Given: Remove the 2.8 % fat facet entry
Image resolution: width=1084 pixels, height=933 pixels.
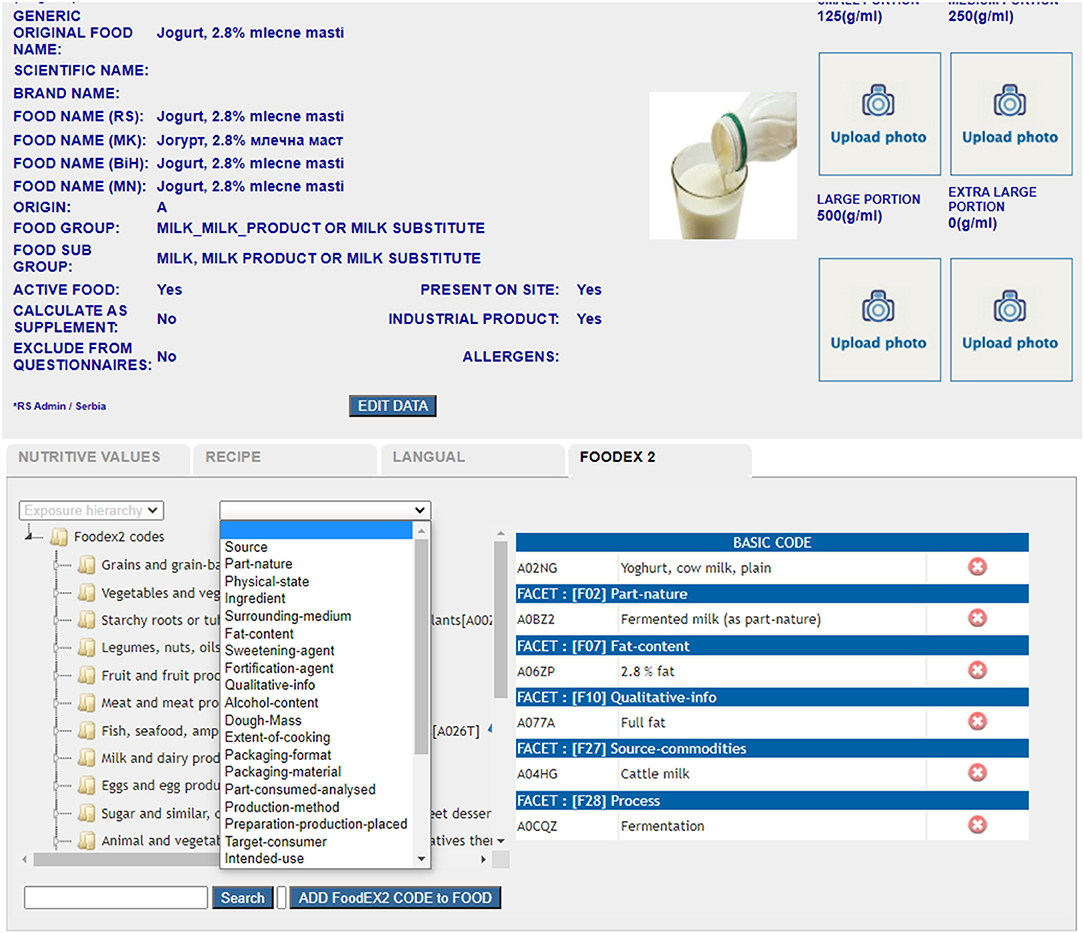Looking at the screenshot, I should pos(977,670).
